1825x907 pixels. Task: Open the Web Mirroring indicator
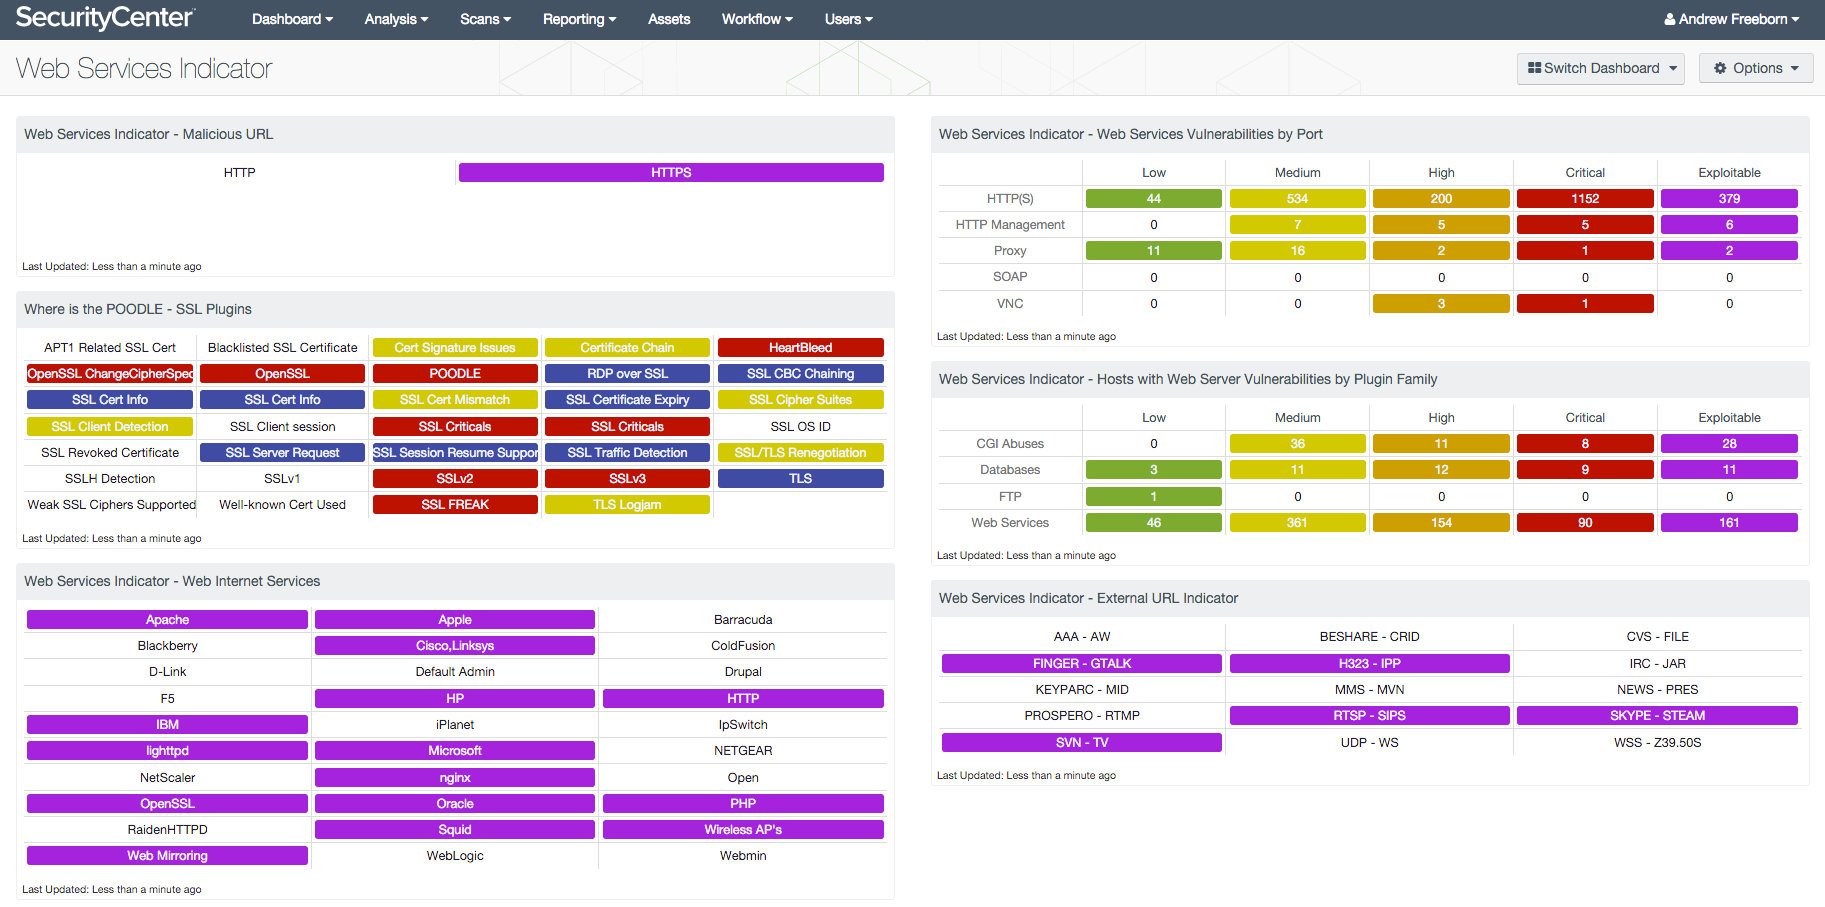167,856
